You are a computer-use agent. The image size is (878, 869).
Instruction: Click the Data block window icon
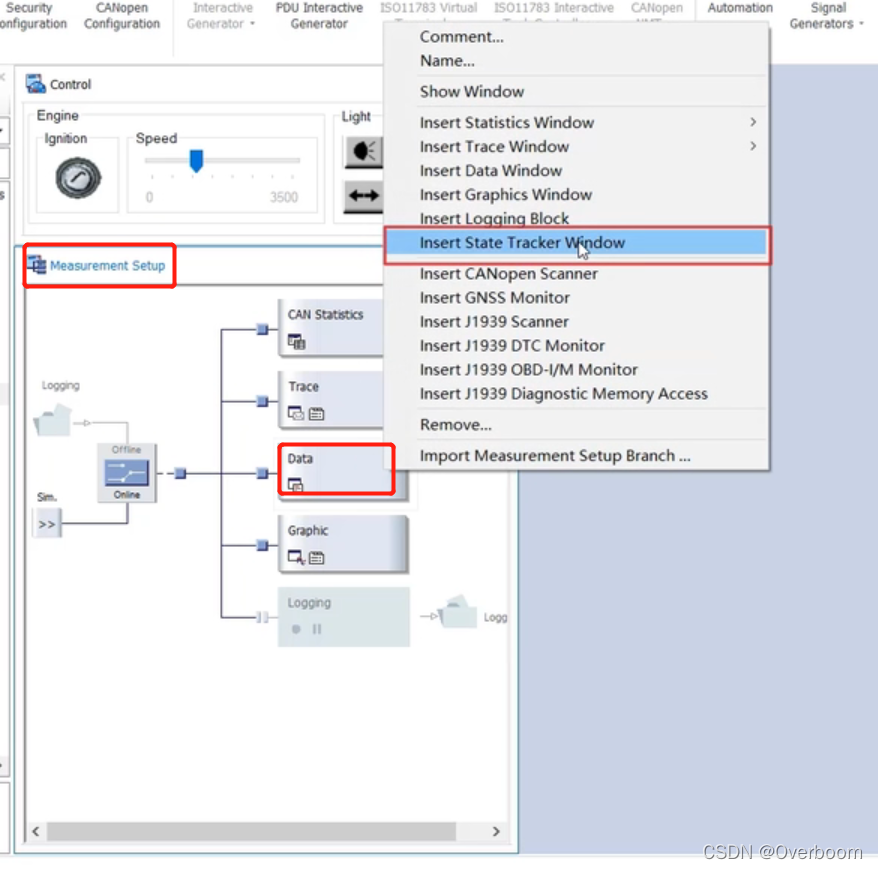[x=295, y=484]
